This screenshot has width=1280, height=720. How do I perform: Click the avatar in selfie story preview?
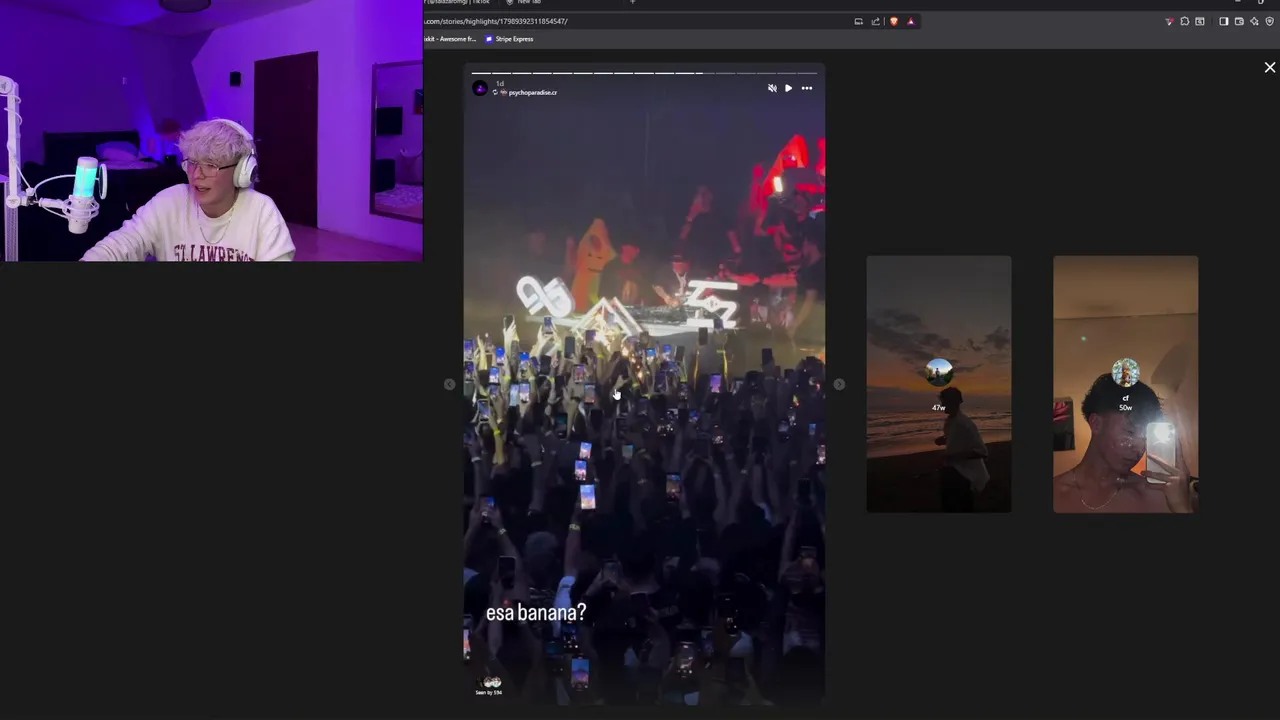point(1125,373)
